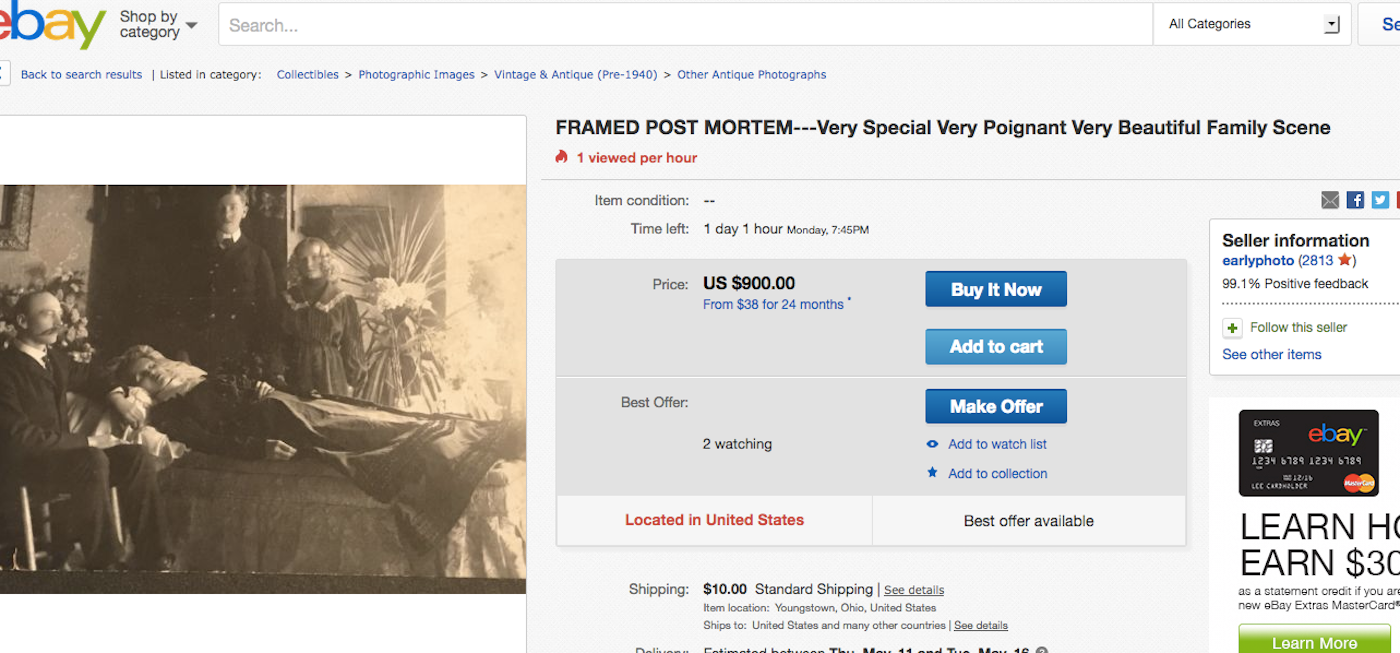Click the Add to cart button
The image size is (1400, 653).
tap(995, 347)
